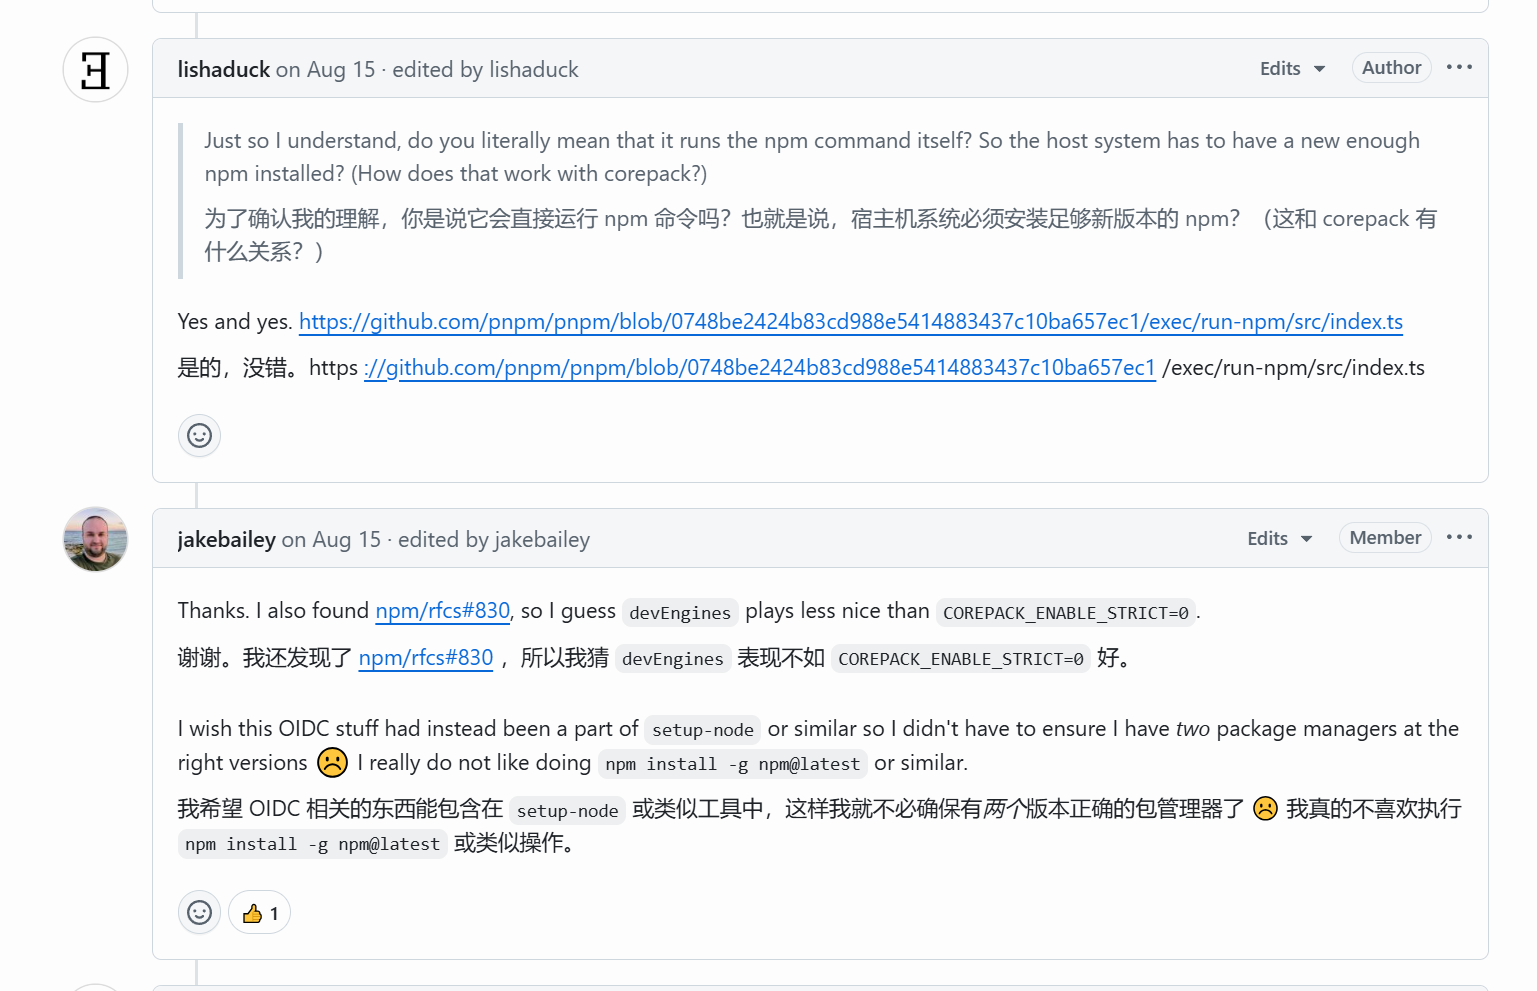Open three-dot menu on lishaduck's comment

point(1459,67)
